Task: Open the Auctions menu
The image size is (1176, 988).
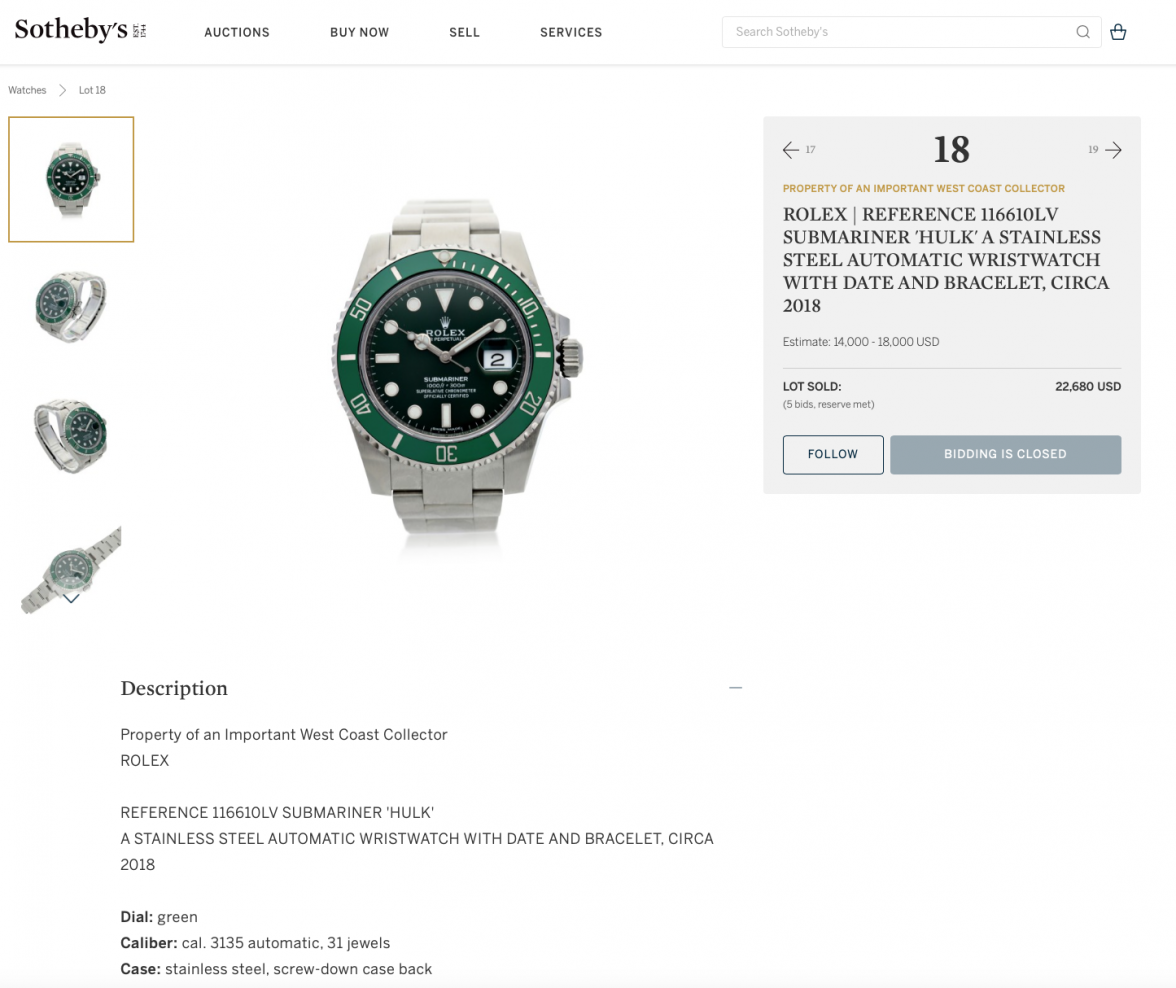Action: click(237, 32)
